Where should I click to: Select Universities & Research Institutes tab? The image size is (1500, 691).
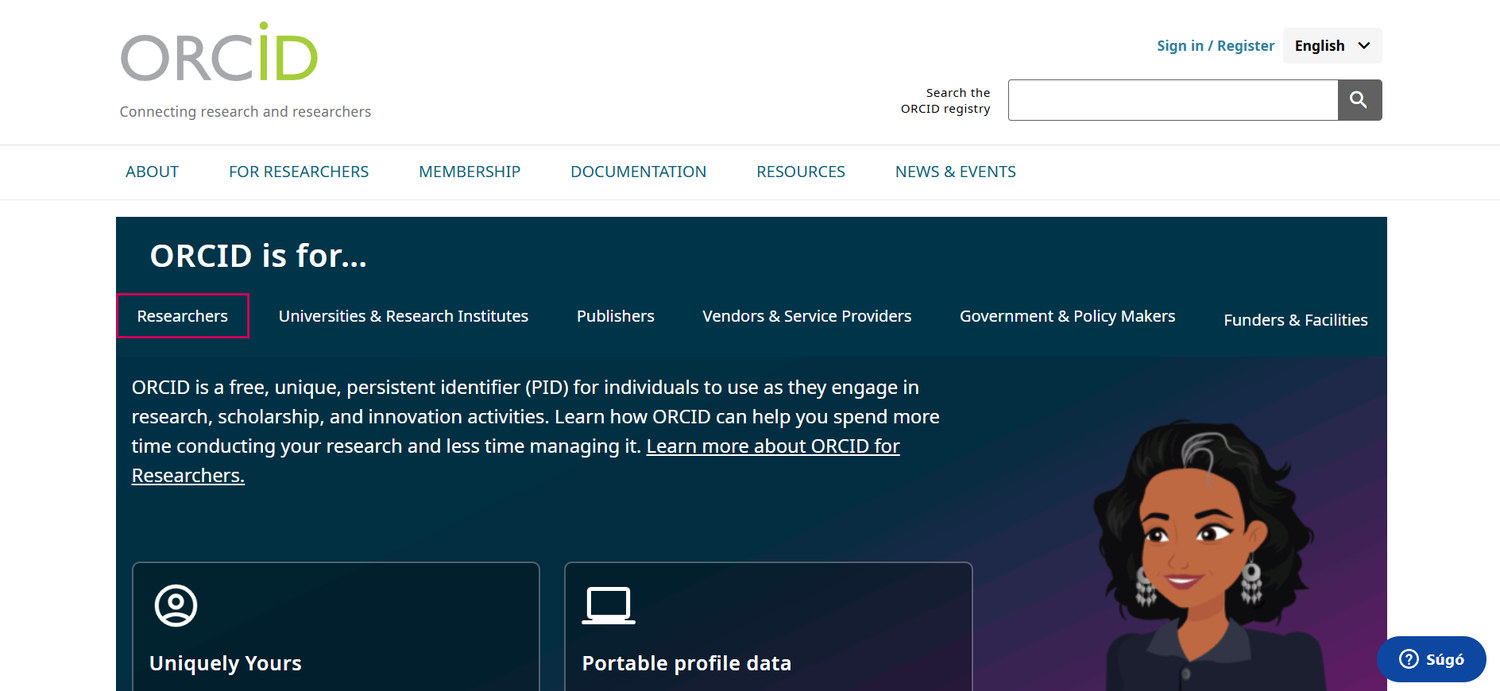coord(403,316)
